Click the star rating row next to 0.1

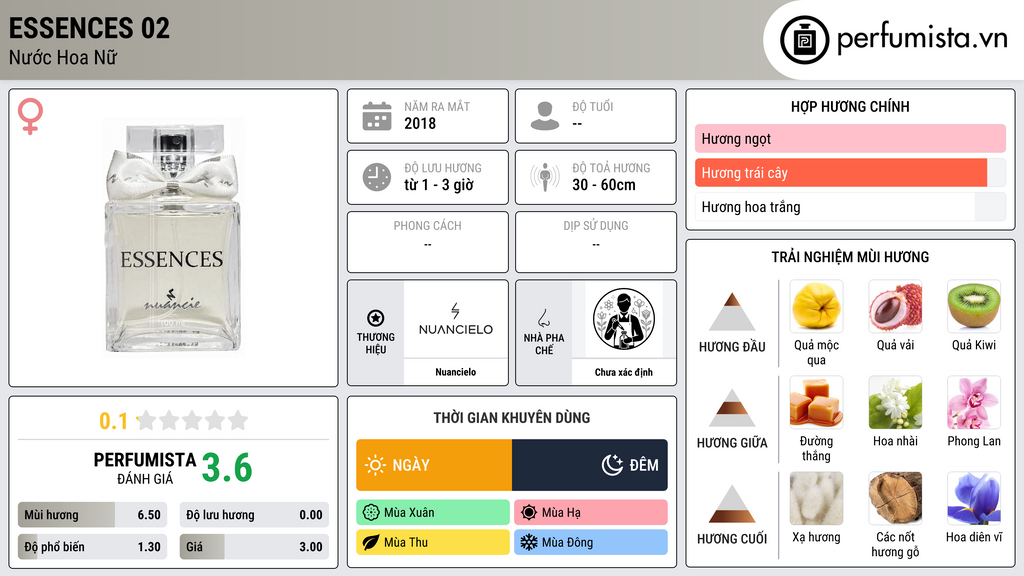point(192,421)
